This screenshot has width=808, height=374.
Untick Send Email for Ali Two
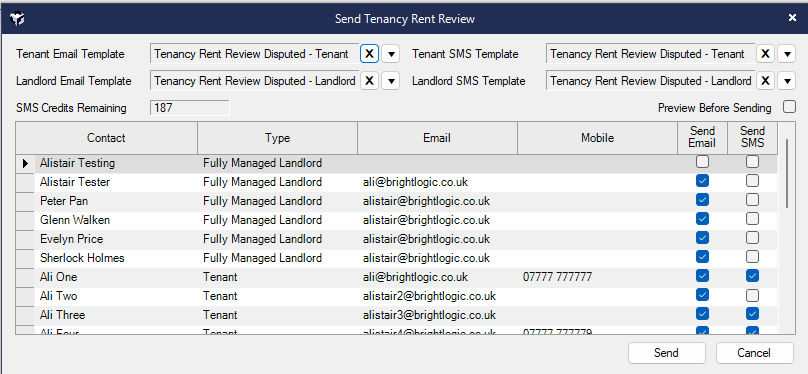point(702,295)
